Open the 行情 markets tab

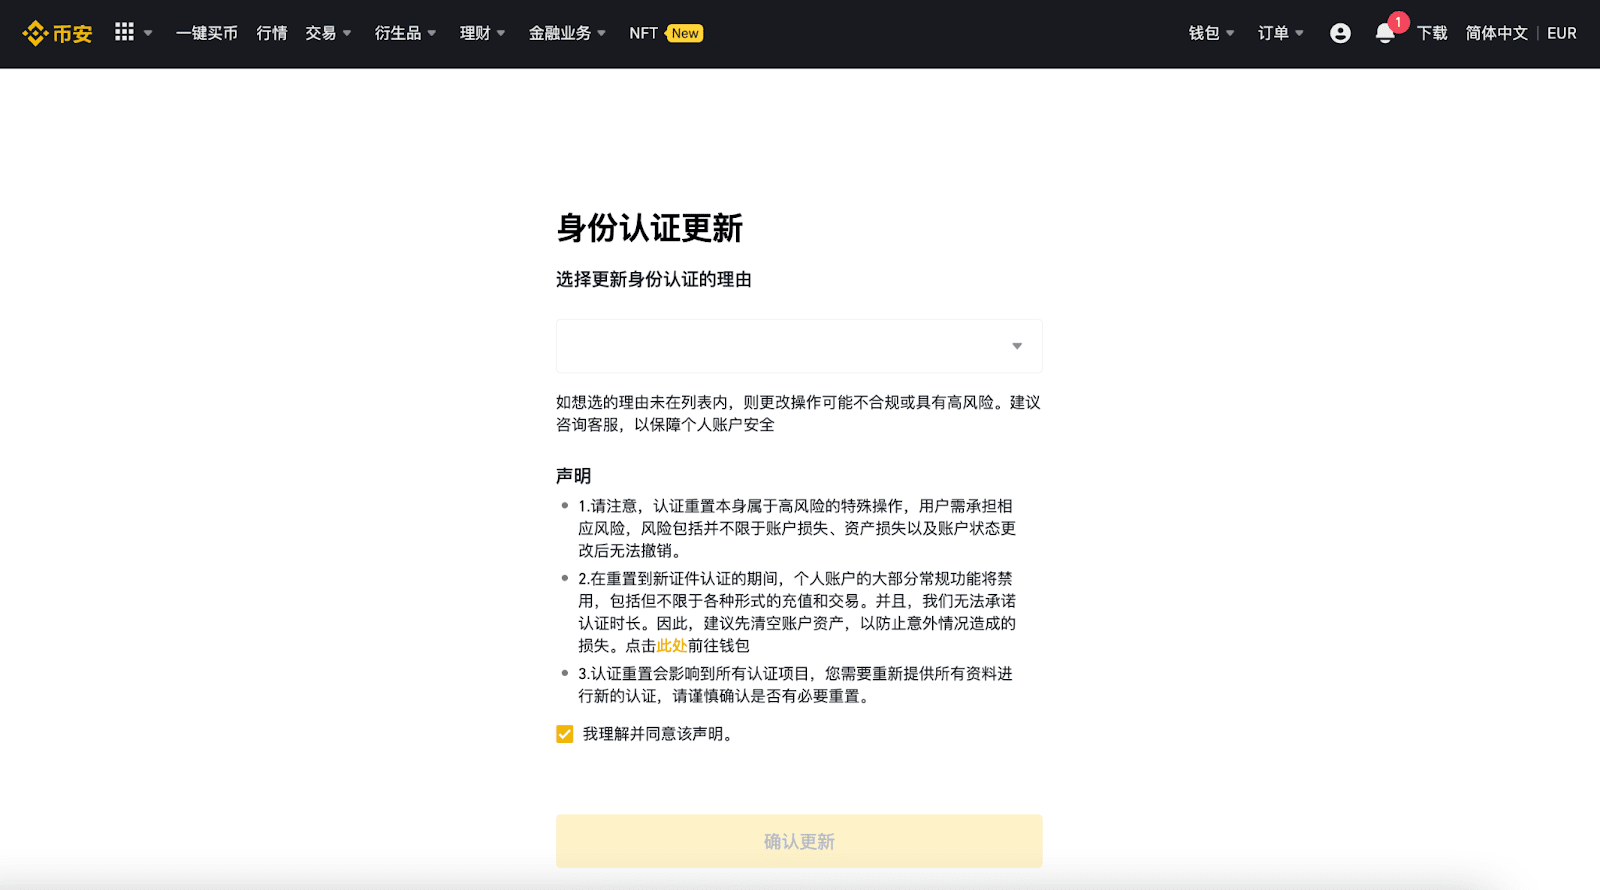click(x=272, y=33)
